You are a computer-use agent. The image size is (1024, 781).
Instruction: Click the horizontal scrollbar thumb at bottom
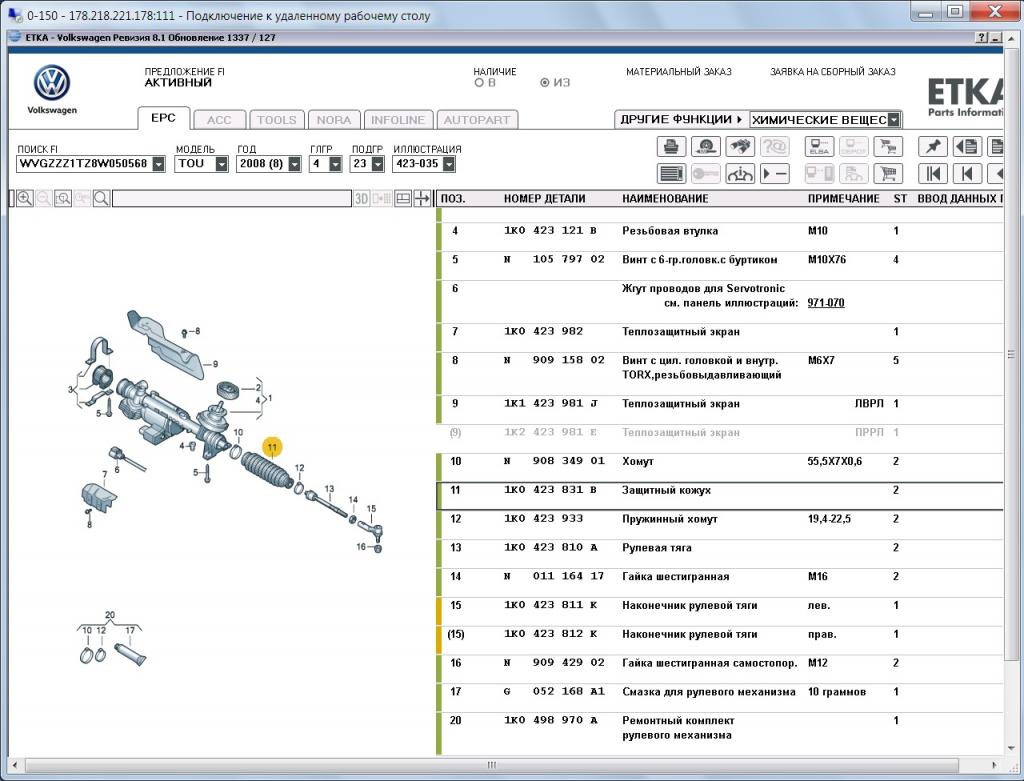point(492,765)
